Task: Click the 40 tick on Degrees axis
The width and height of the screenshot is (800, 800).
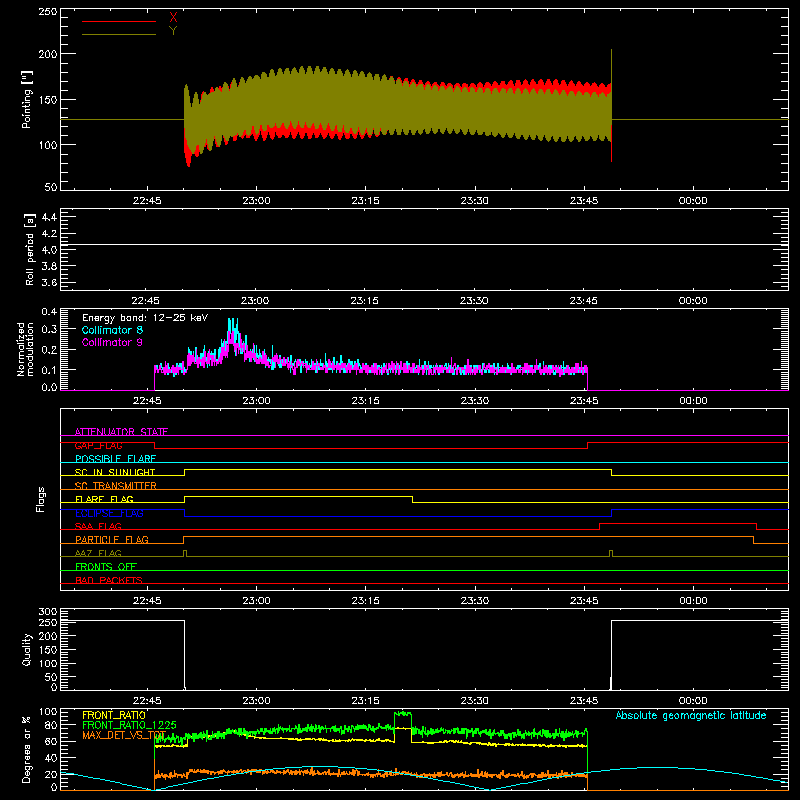Action: point(51,758)
